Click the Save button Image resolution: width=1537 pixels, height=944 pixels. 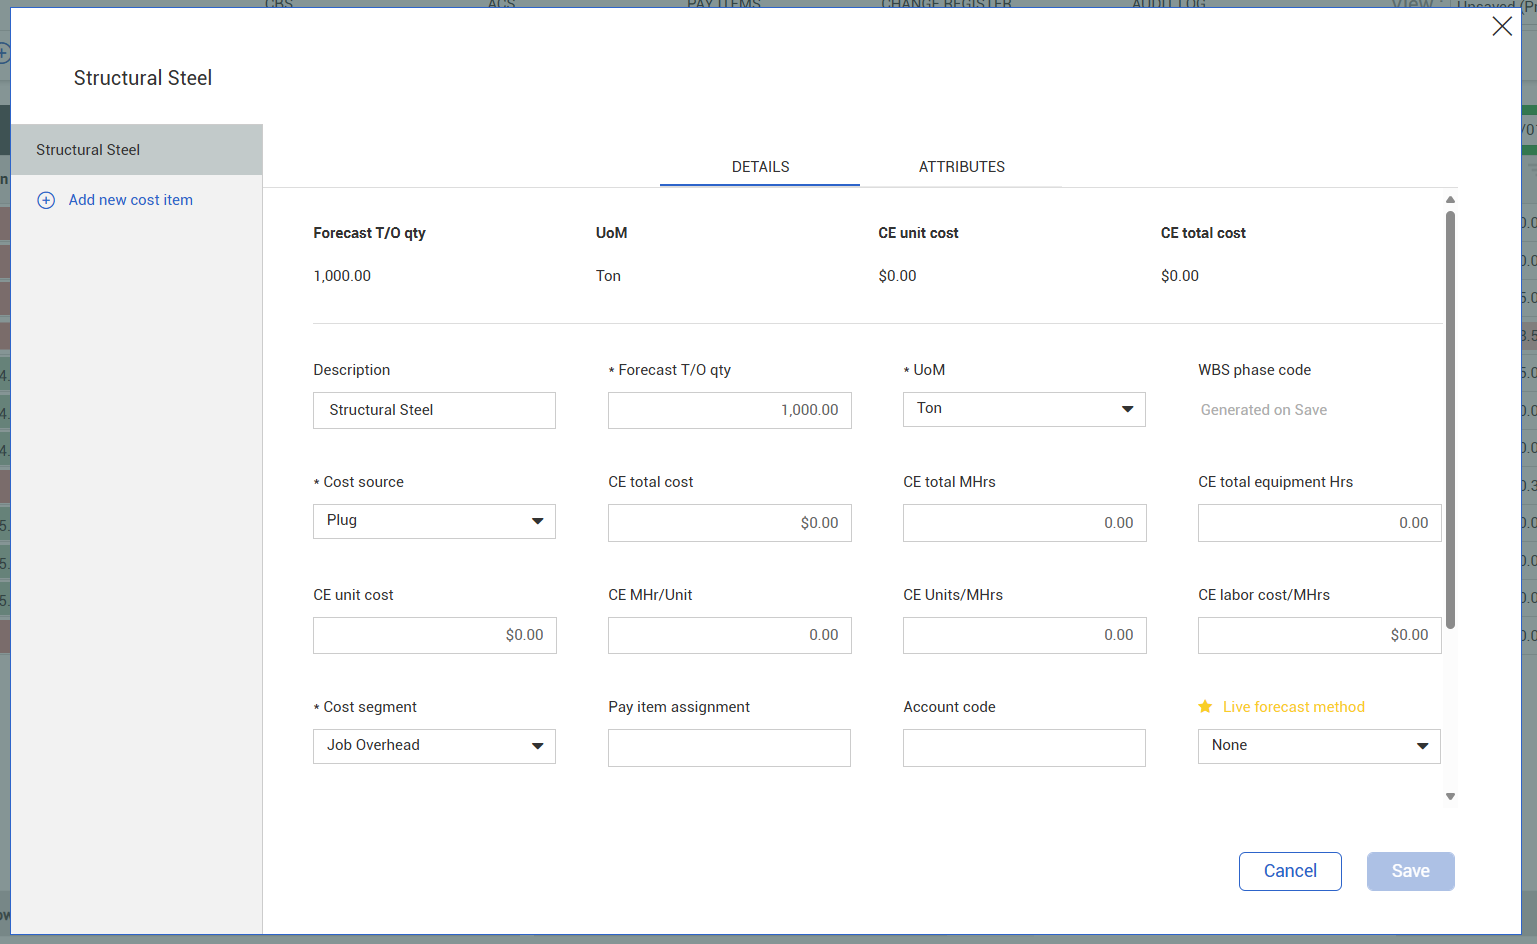pos(1410,871)
